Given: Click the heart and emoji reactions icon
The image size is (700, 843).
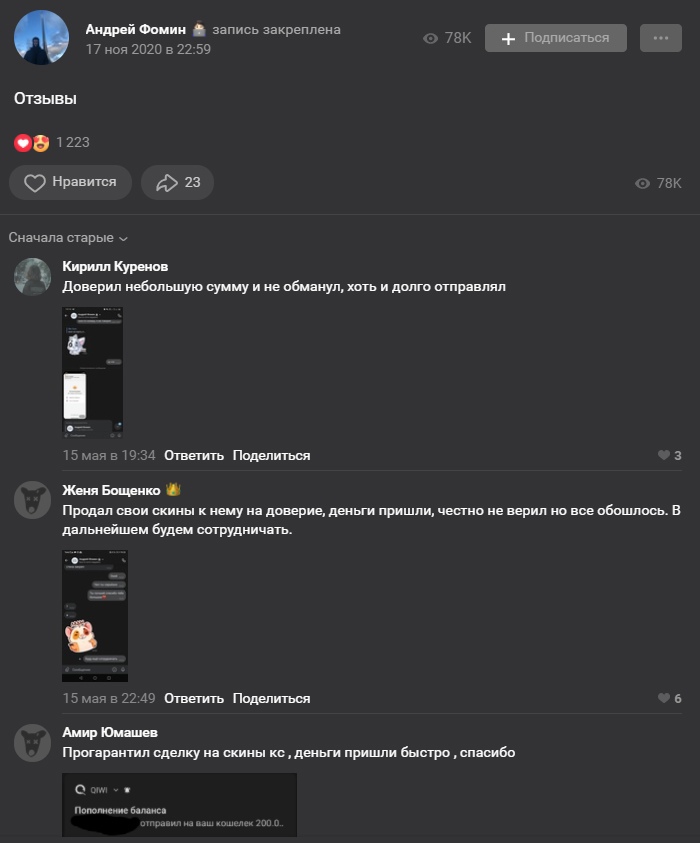Looking at the screenshot, I should pyautogui.click(x=31, y=142).
